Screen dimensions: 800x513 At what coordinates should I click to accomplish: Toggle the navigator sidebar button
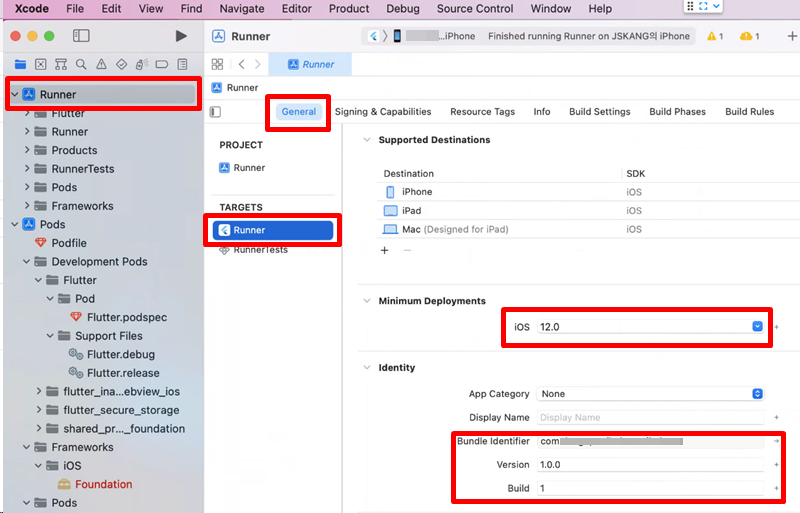coord(81,36)
